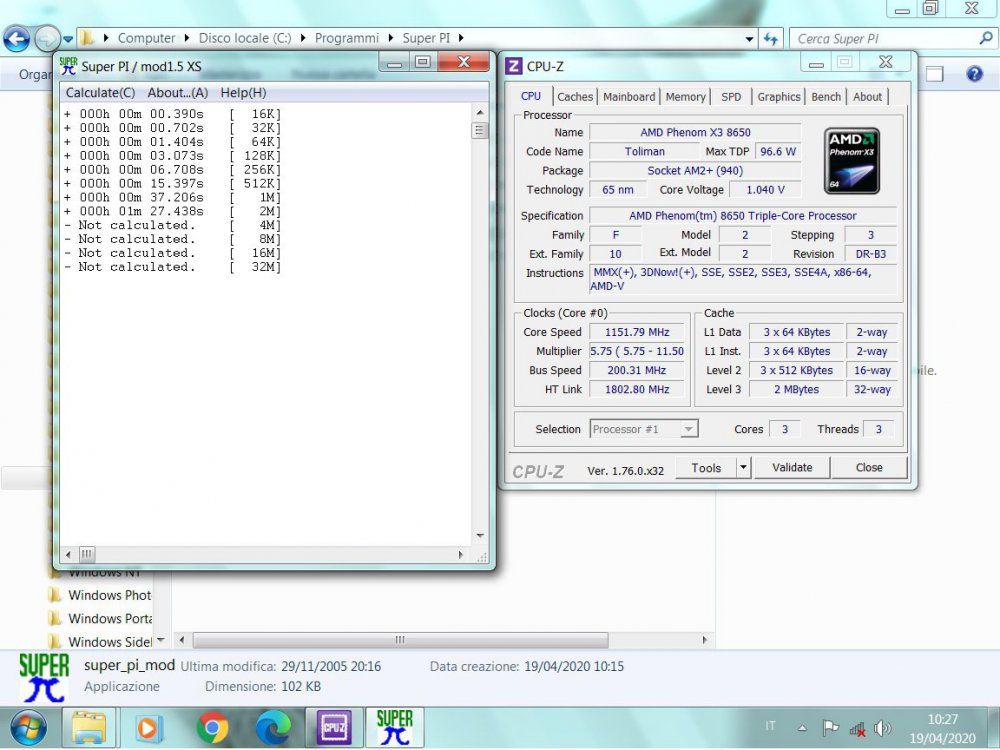Switch to the CPU-Z taskbar button
The height and width of the screenshot is (750, 1000).
pyautogui.click(x=333, y=727)
